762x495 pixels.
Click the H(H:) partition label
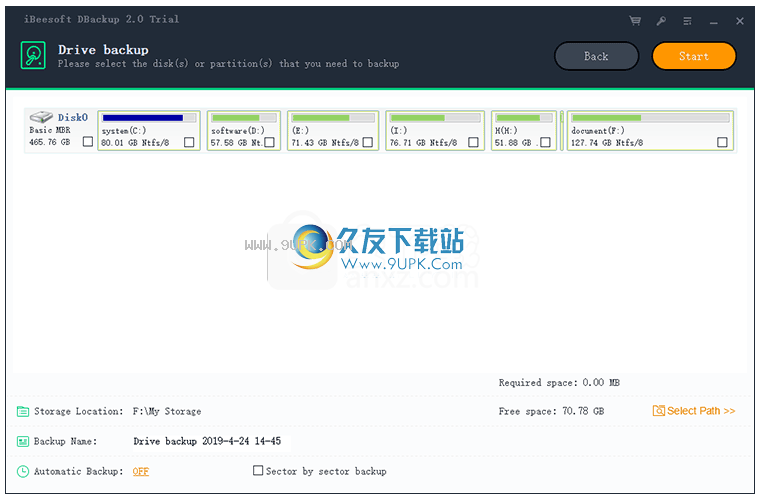(506, 130)
